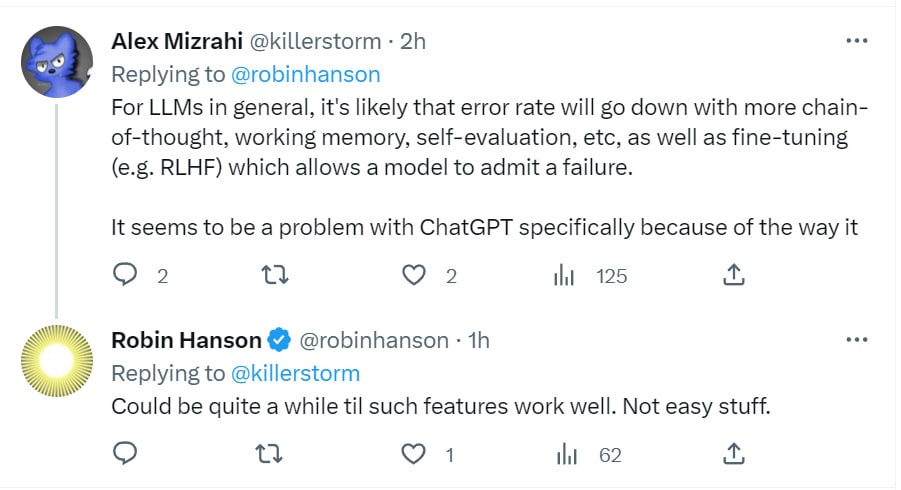
Task: Like Robin Hanson's tweet
Action: pos(413,454)
